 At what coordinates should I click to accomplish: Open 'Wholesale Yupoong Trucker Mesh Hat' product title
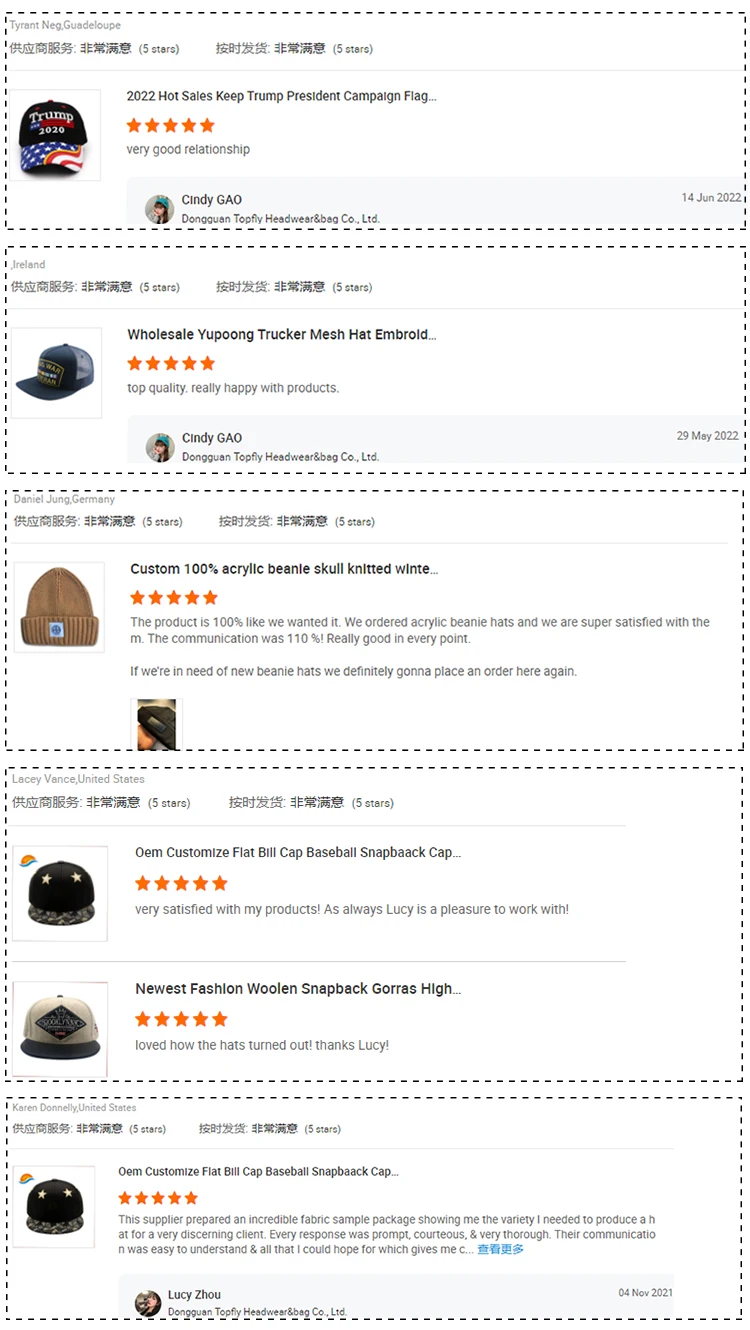(282, 334)
